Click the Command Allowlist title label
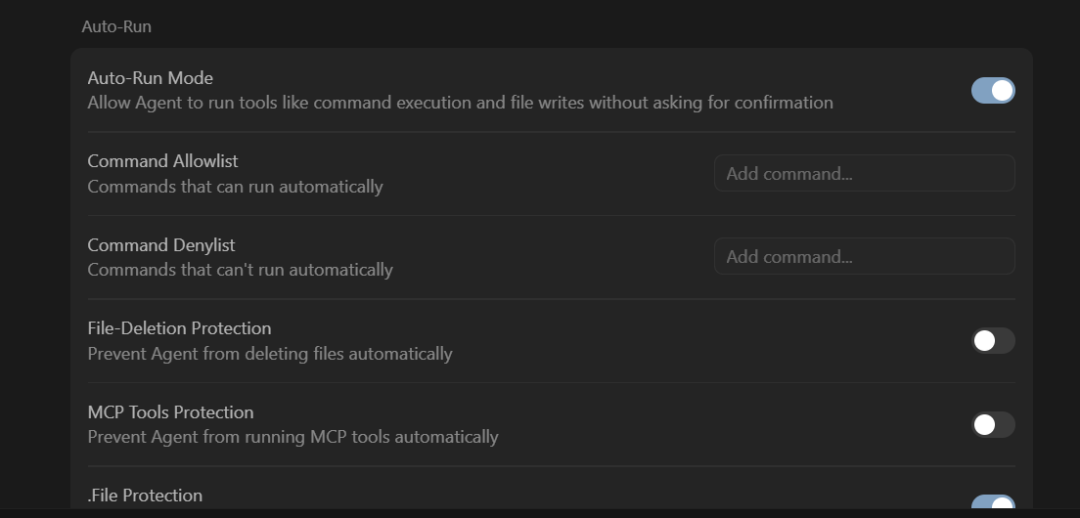 pos(163,161)
